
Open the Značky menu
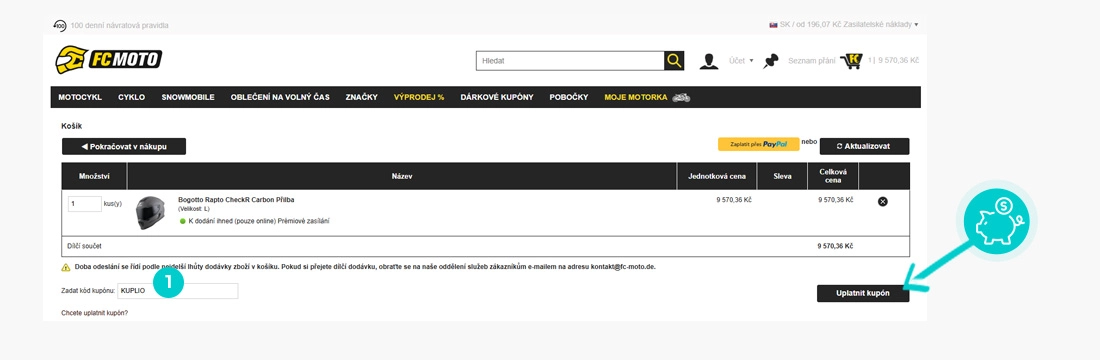pos(361,97)
